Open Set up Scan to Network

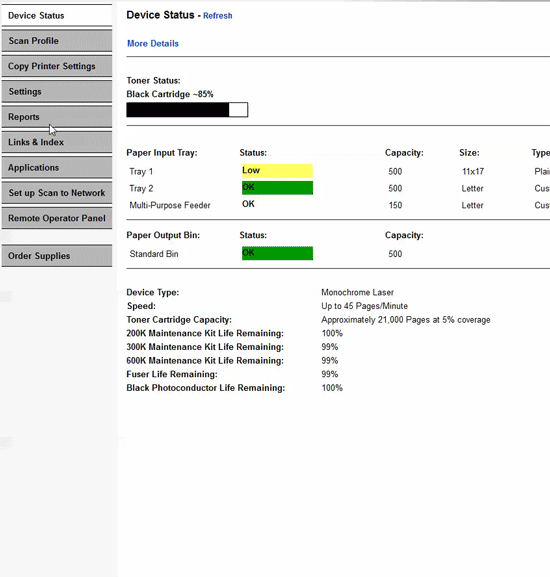[x=57, y=193]
